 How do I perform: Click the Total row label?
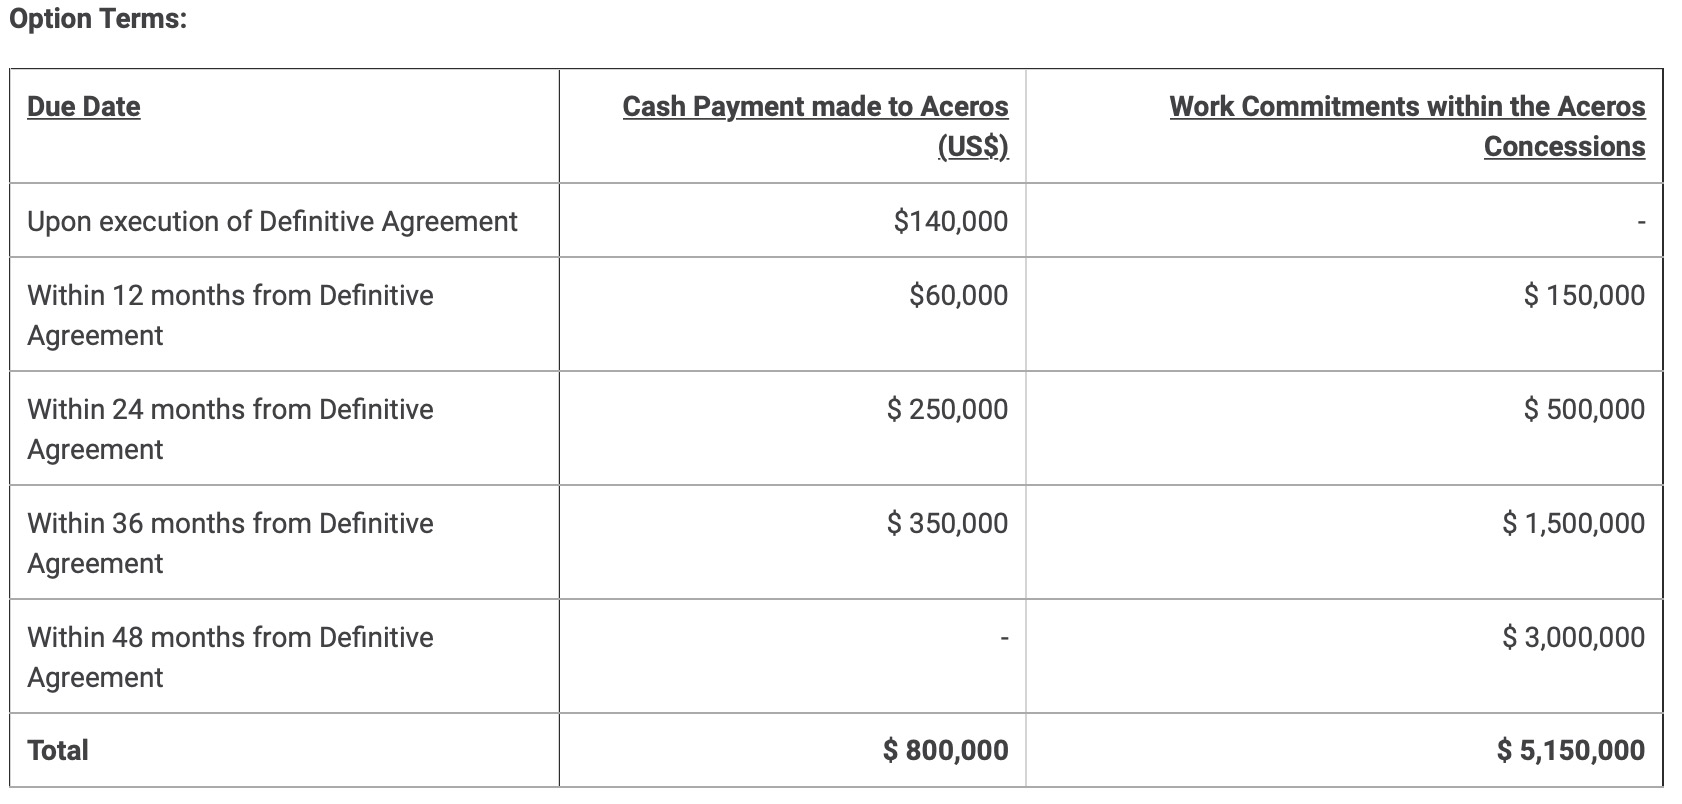coord(58,750)
